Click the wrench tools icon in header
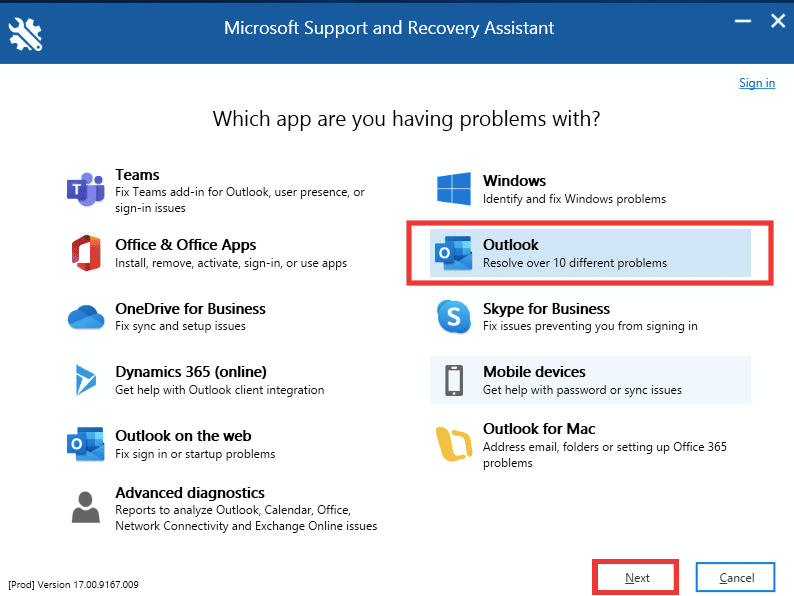This screenshot has width=794, height=596. (x=25, y=34)
